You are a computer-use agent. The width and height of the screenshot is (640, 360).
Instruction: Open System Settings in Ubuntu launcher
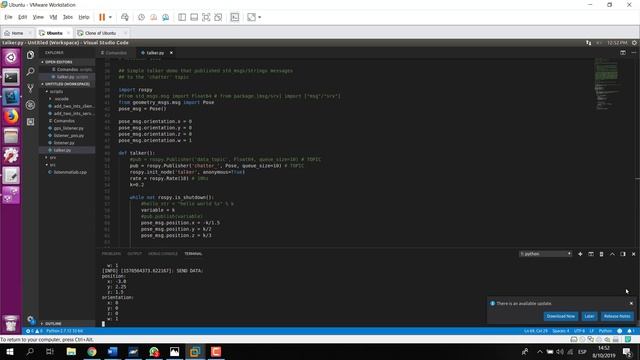(x=11, y=156)
